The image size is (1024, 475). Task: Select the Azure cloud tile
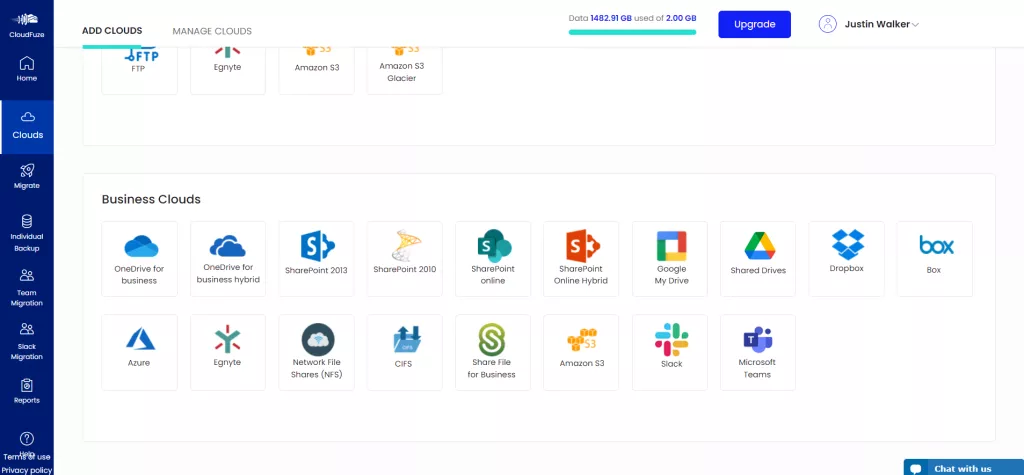click(139, 353)
